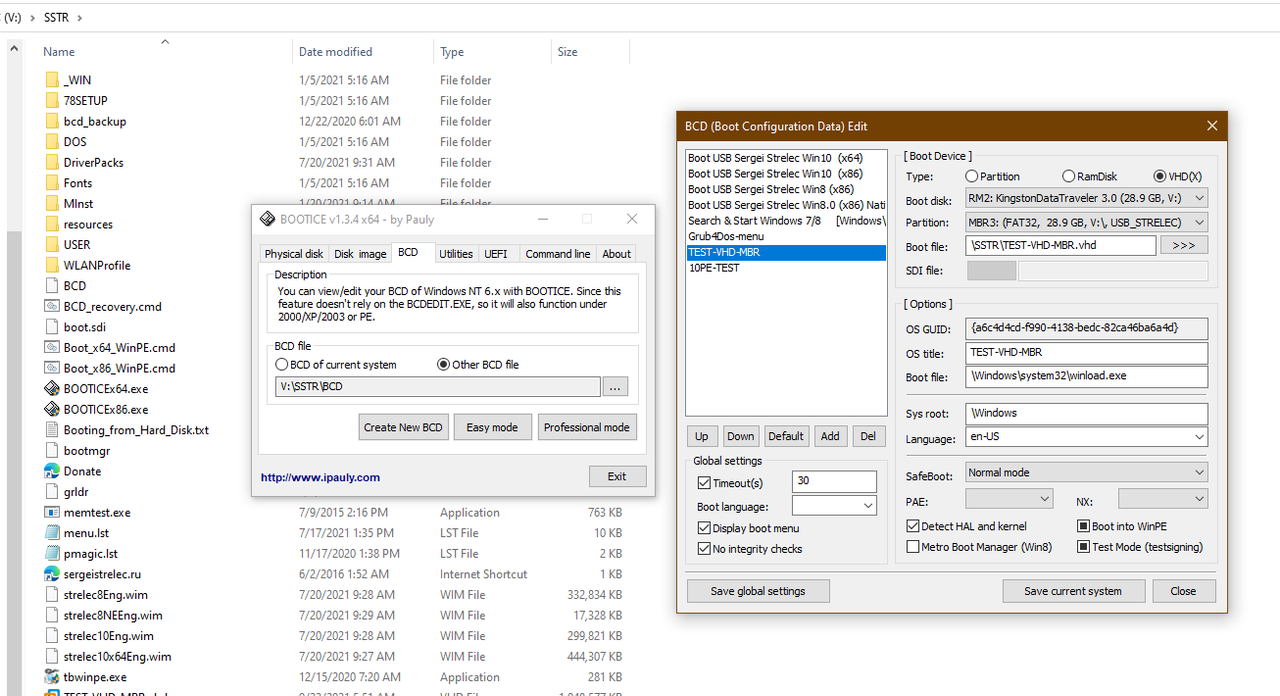Switch to the Command line tab
The height and width of the screenshot is (696, 1280).
click(x=558, y=254)
